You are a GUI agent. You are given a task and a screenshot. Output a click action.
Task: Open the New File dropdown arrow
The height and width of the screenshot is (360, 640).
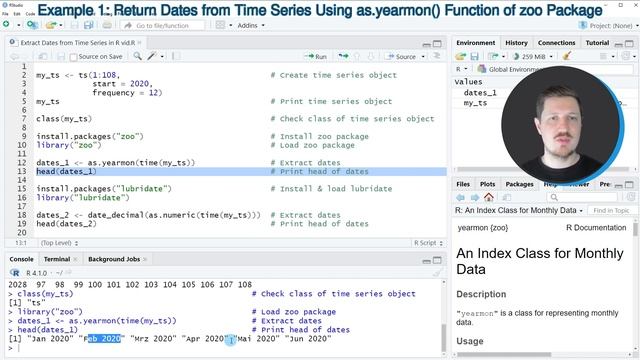coord(18,25)
